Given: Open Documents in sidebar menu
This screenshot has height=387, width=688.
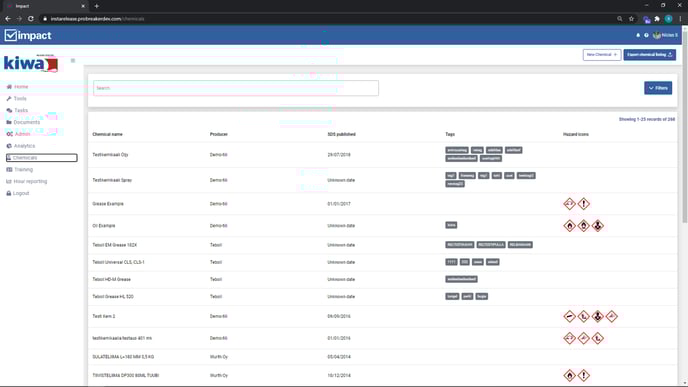Looking at the screenshot, I should pos(27,122).
